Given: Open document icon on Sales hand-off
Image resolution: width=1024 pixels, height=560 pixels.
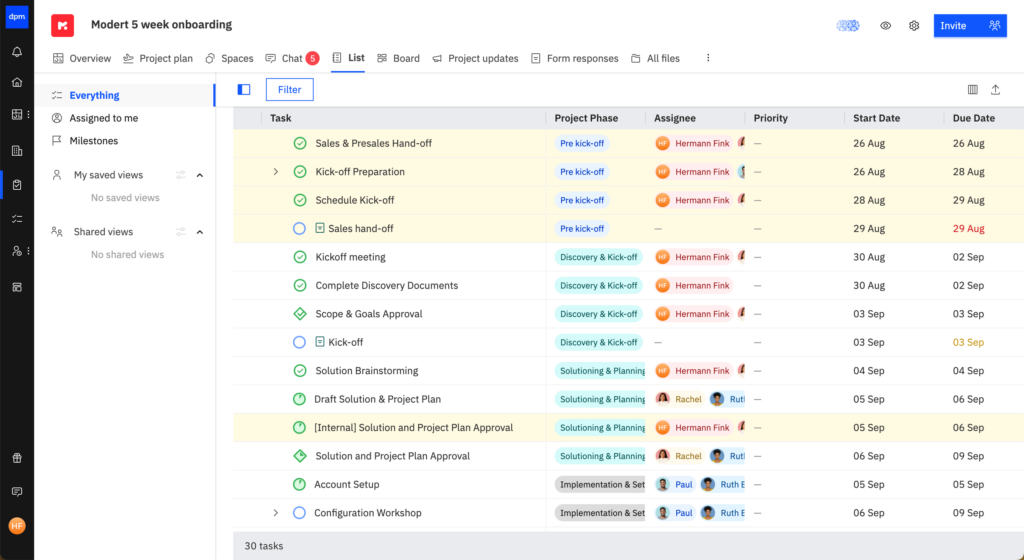Looking at the screenshot, I should click(x=320, y=228).
